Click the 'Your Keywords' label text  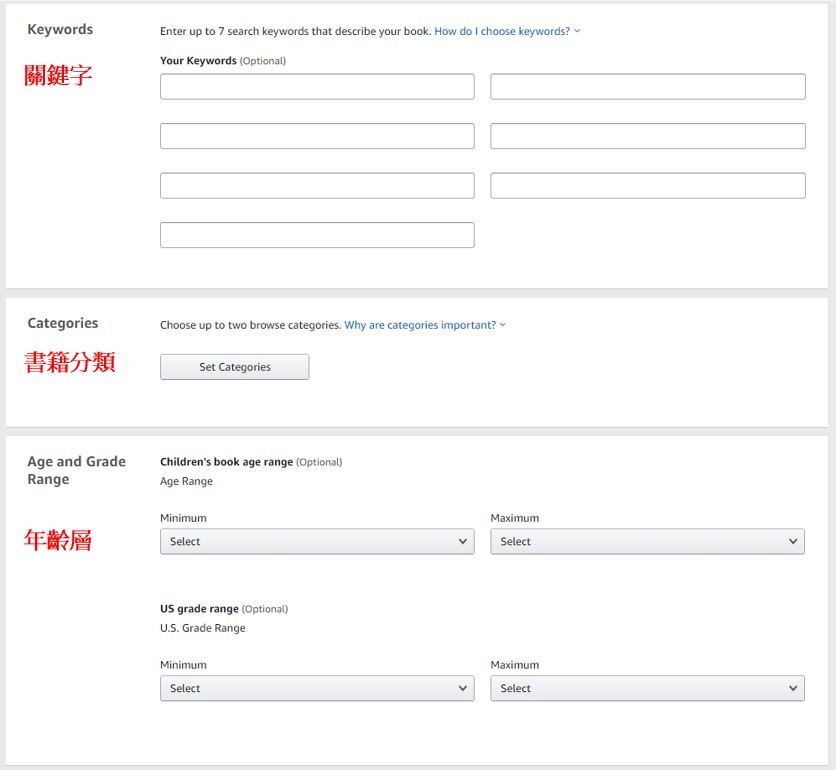tap(198, 61)
